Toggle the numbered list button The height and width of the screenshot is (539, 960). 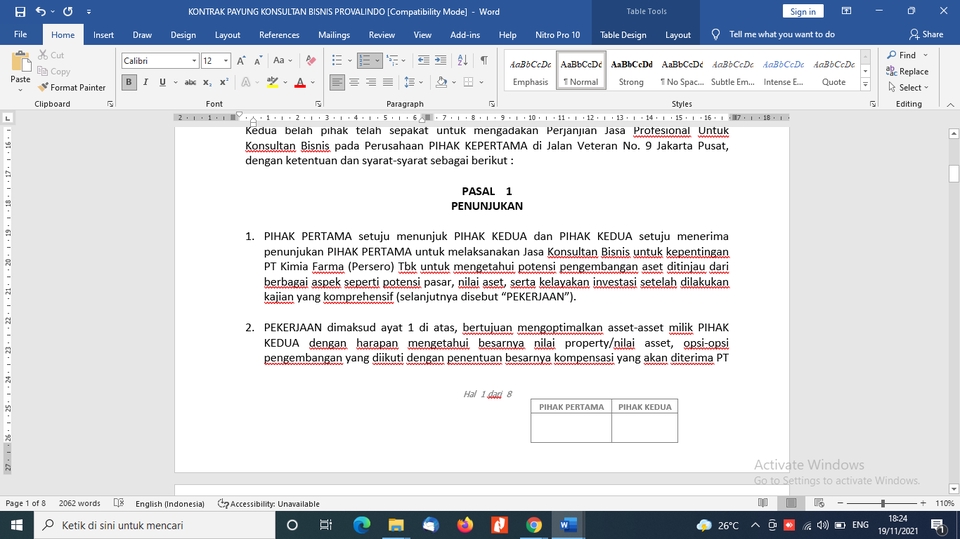365,60
